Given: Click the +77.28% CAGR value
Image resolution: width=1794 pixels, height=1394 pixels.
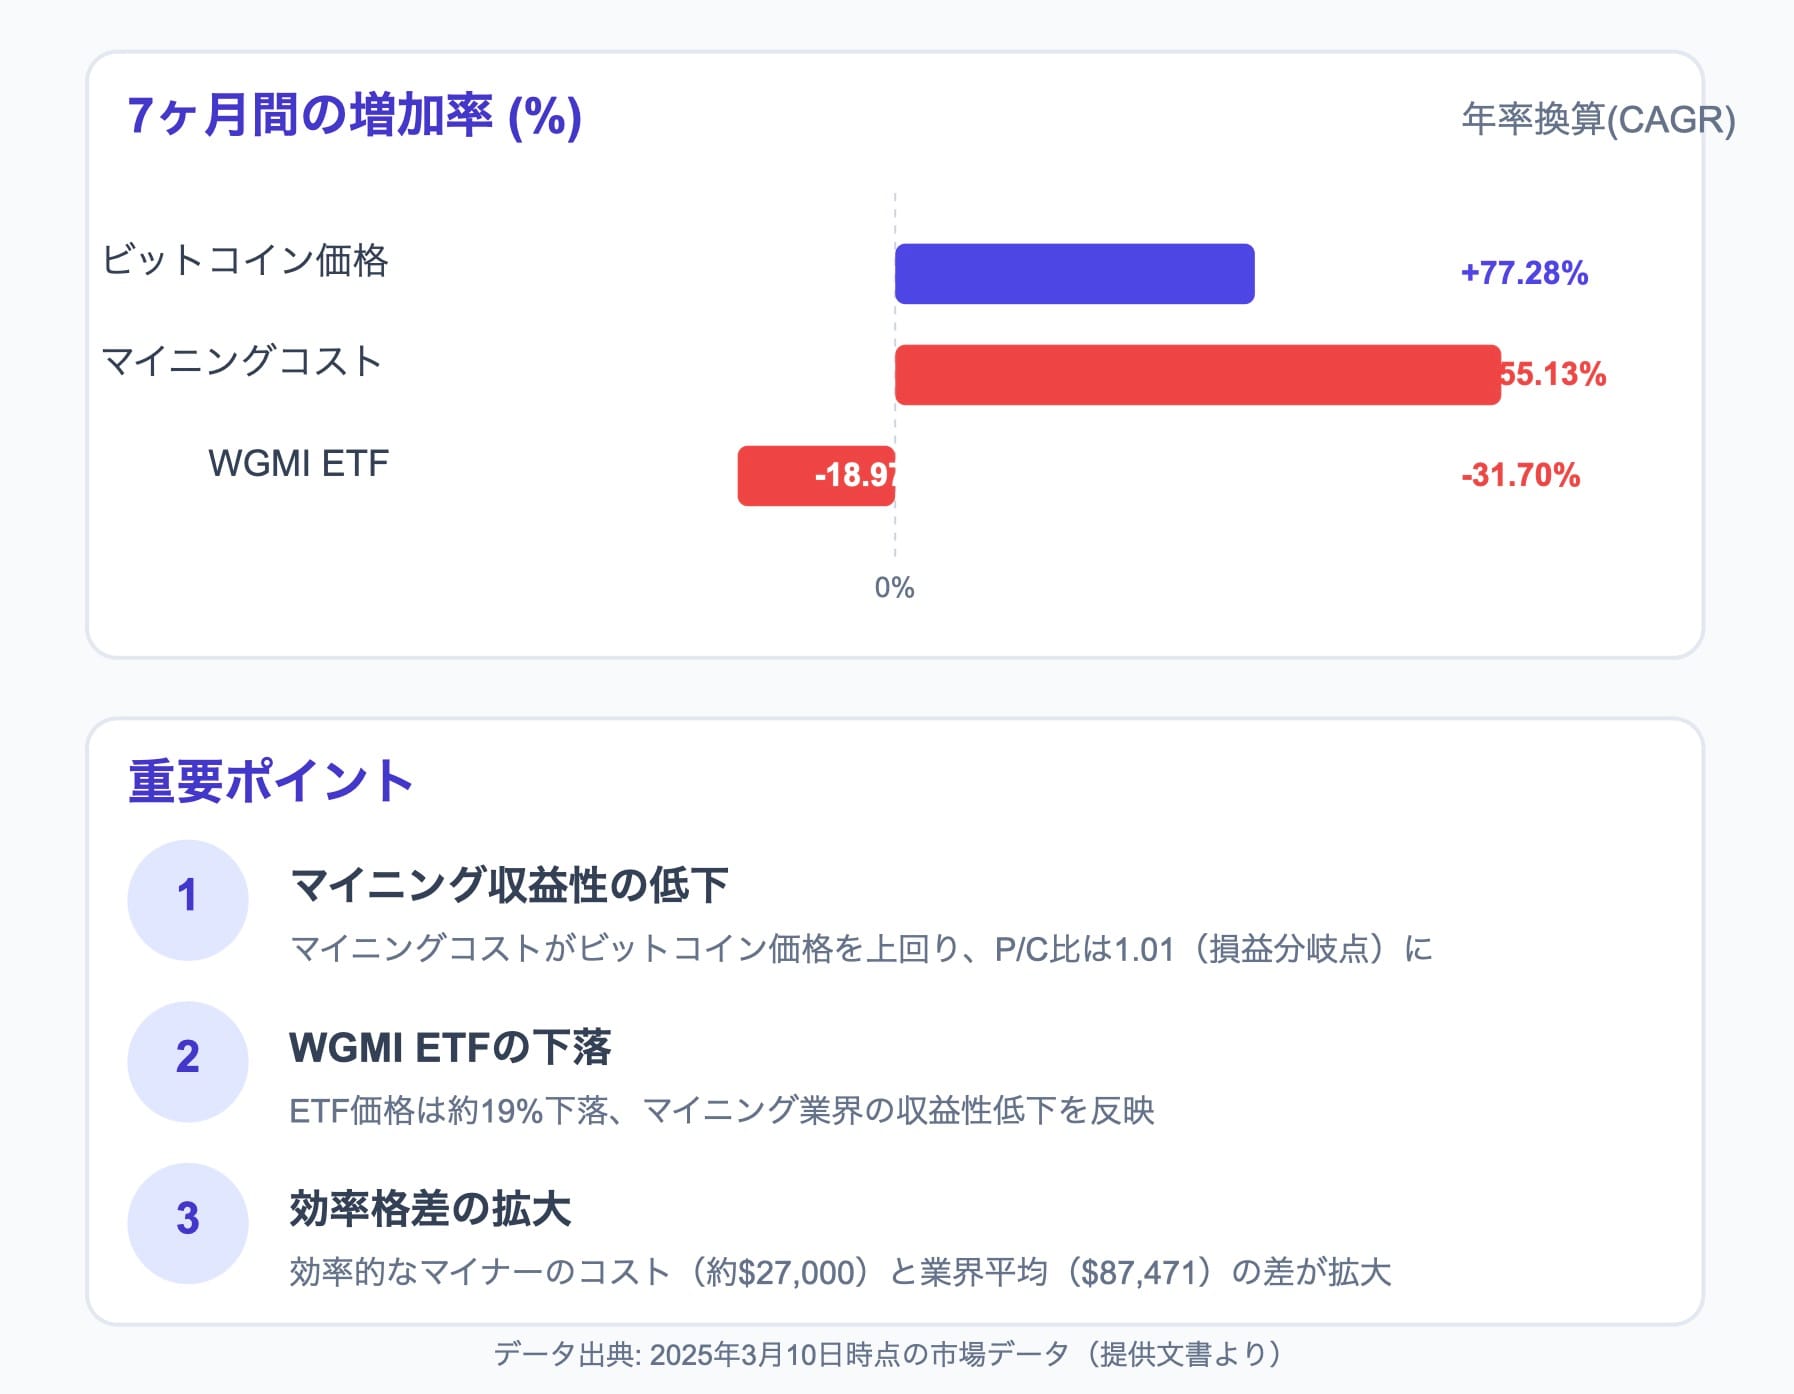Looking at the screenshot, I should [x=1524, y=273].
